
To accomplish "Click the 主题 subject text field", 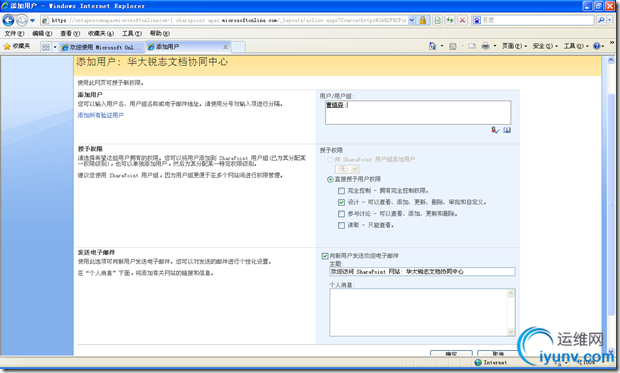I will click(422, 272).
